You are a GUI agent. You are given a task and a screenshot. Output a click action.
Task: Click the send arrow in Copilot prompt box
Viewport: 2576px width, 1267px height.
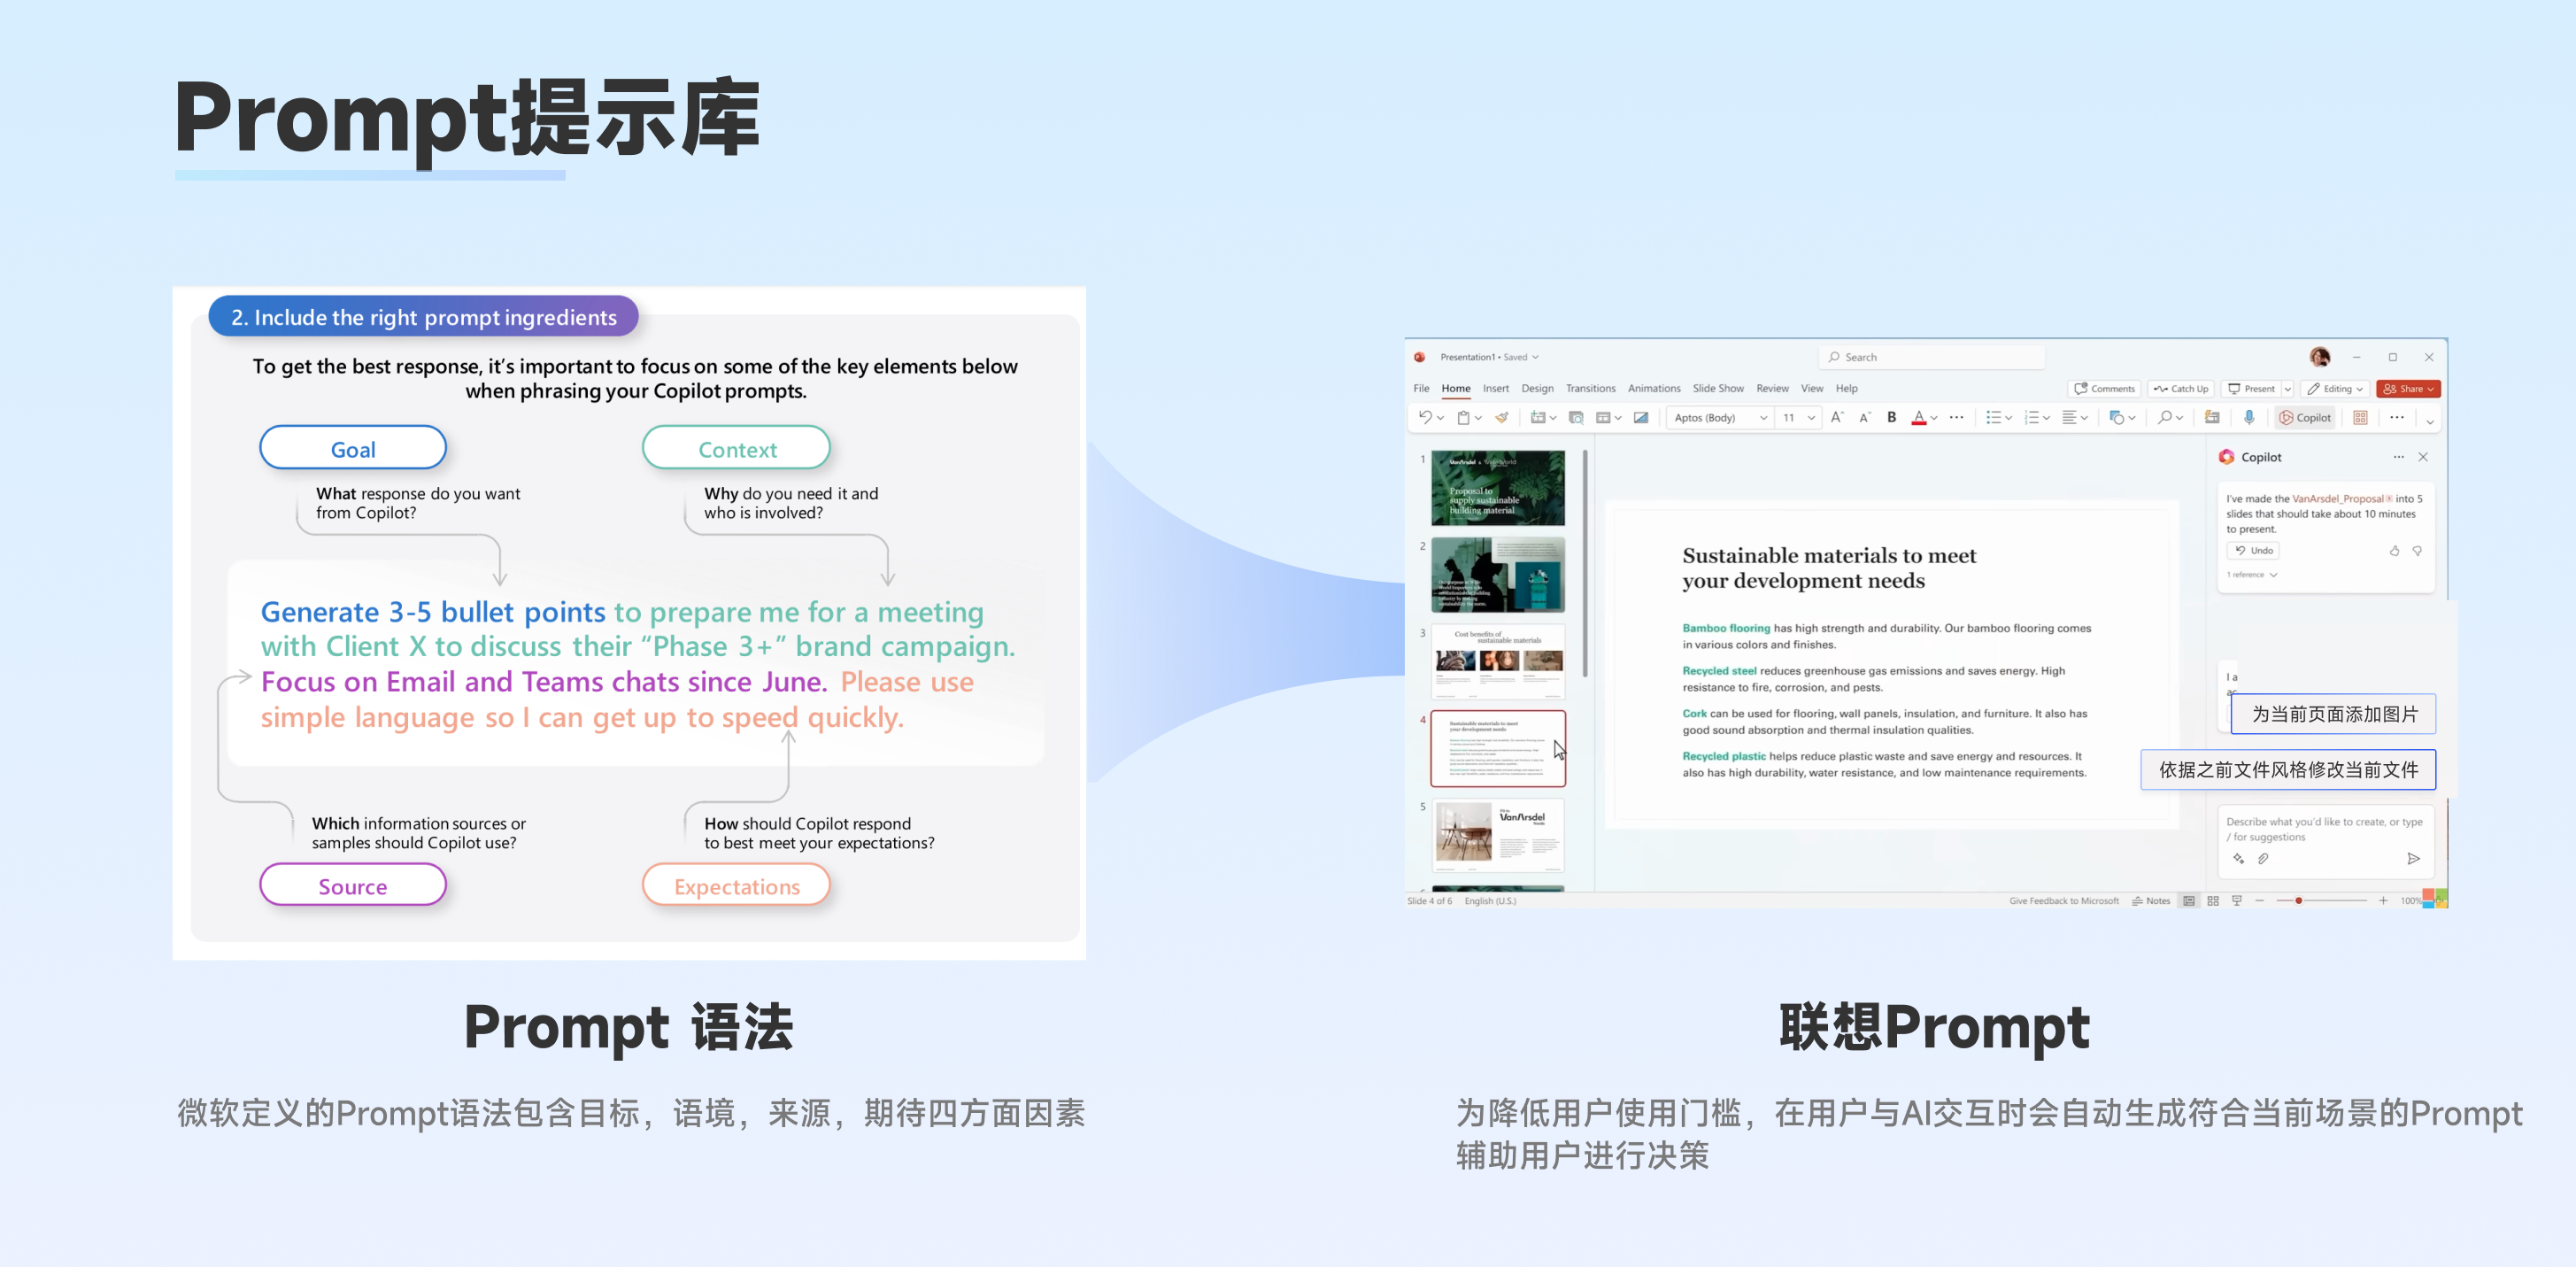coord(2413,858)
